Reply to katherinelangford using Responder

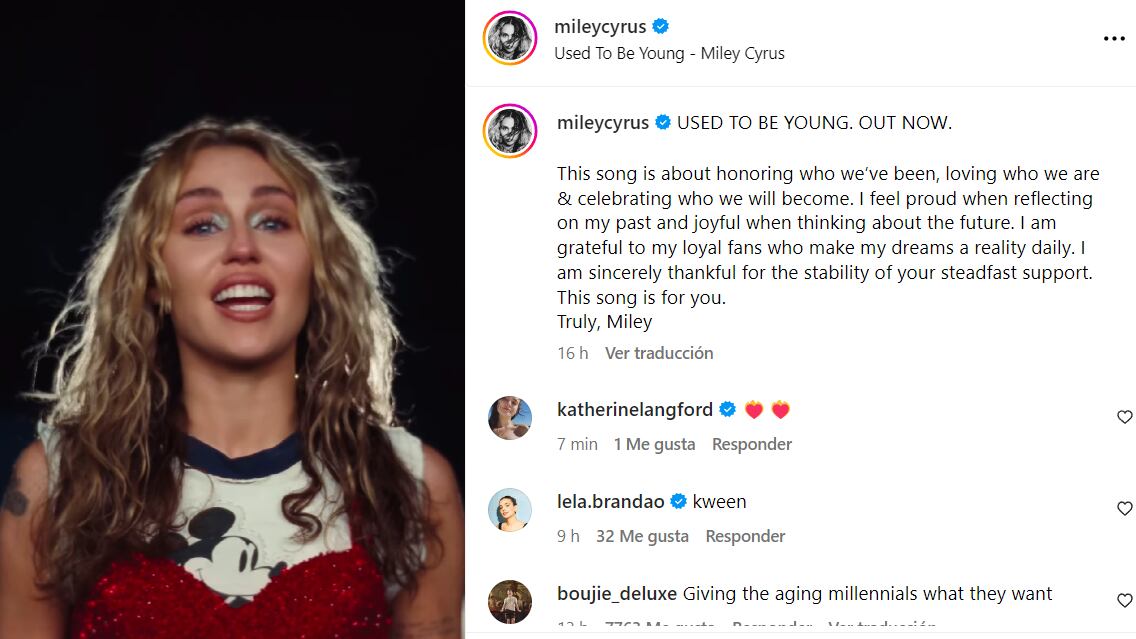751,443
